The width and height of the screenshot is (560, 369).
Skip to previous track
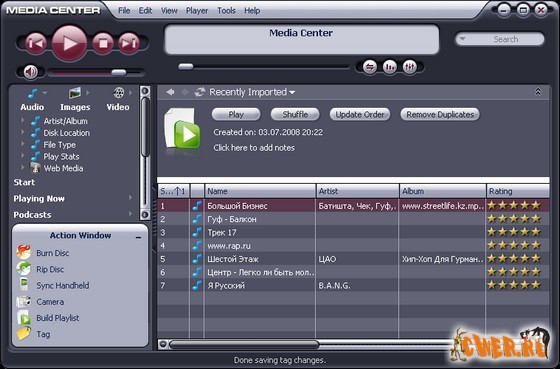click(36, 43)
